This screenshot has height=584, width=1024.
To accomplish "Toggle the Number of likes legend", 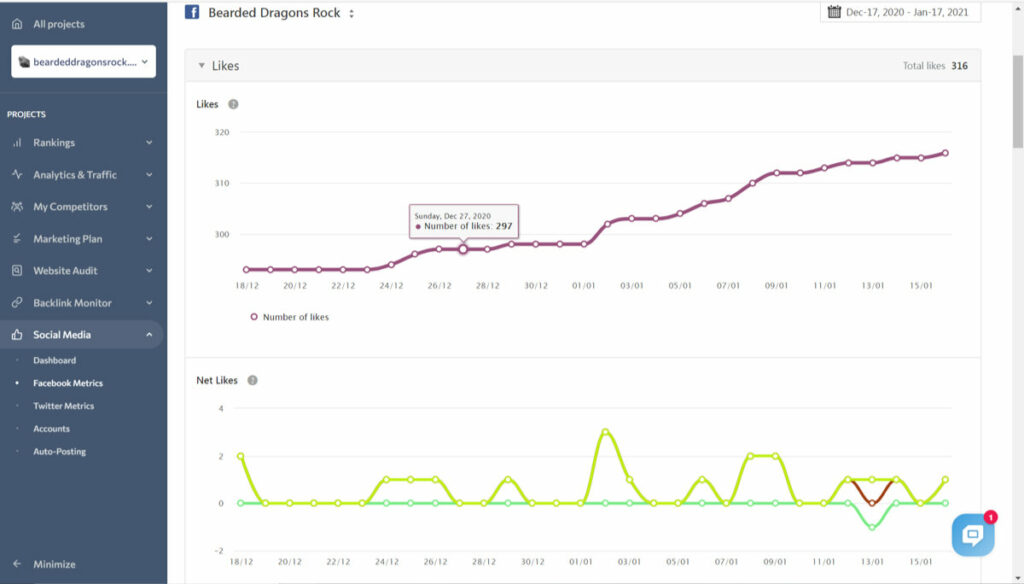I will tap(290, 317).
